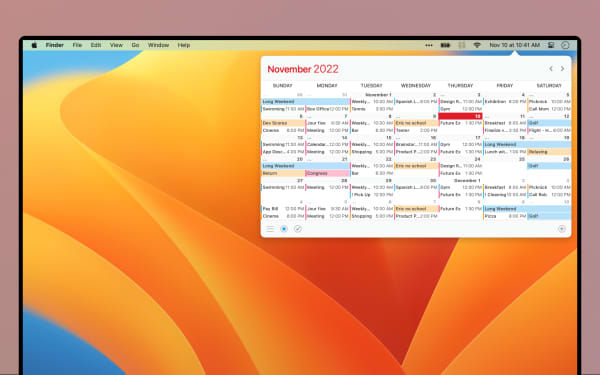Viewport: 600px width, 375px height.
Task: Open the Go menu
Action: 135,45
